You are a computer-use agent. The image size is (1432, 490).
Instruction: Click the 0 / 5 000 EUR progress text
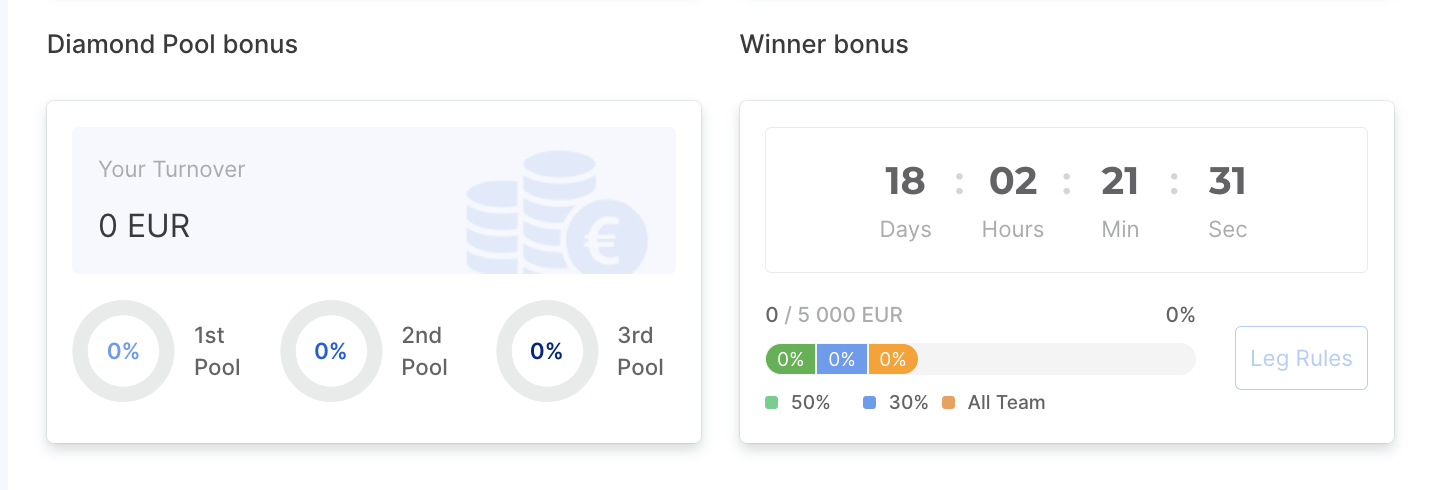coord(834,315)
